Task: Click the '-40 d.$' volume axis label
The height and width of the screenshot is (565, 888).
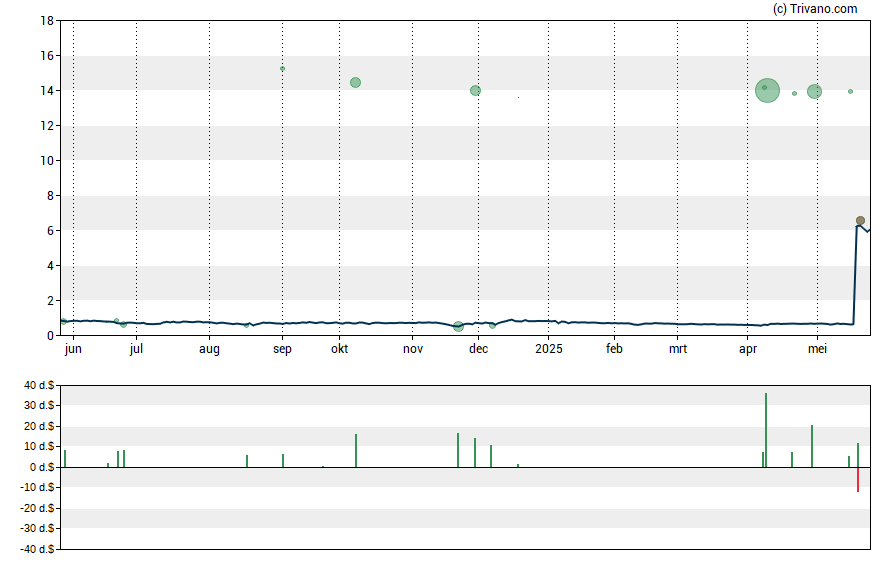Action: [x=37, y=549]
